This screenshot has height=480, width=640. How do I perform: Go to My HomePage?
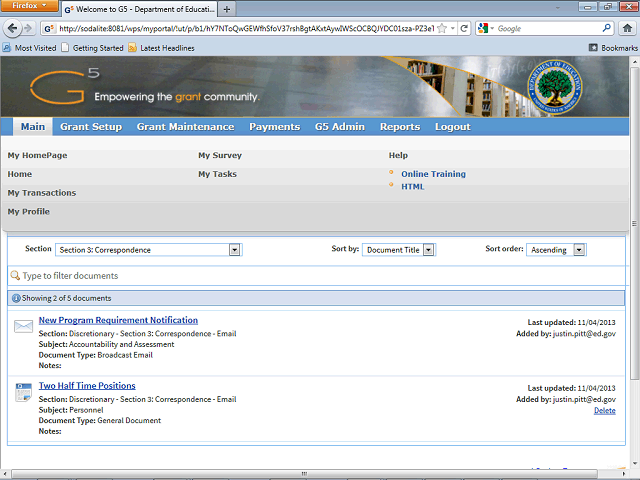[37, 155]
